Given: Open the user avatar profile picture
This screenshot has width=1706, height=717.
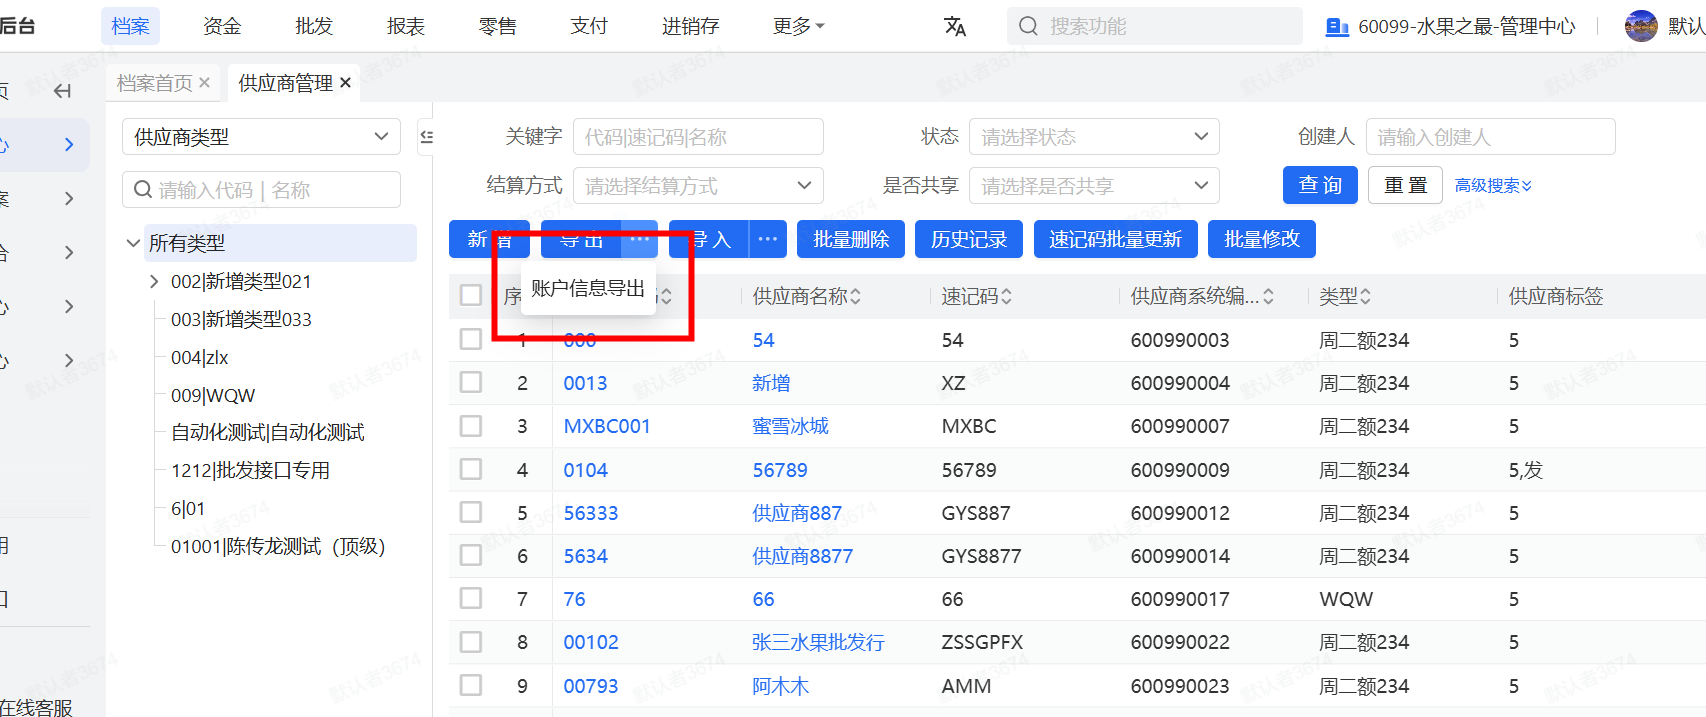Looking at the screenshot, I should pos(1641,26).
